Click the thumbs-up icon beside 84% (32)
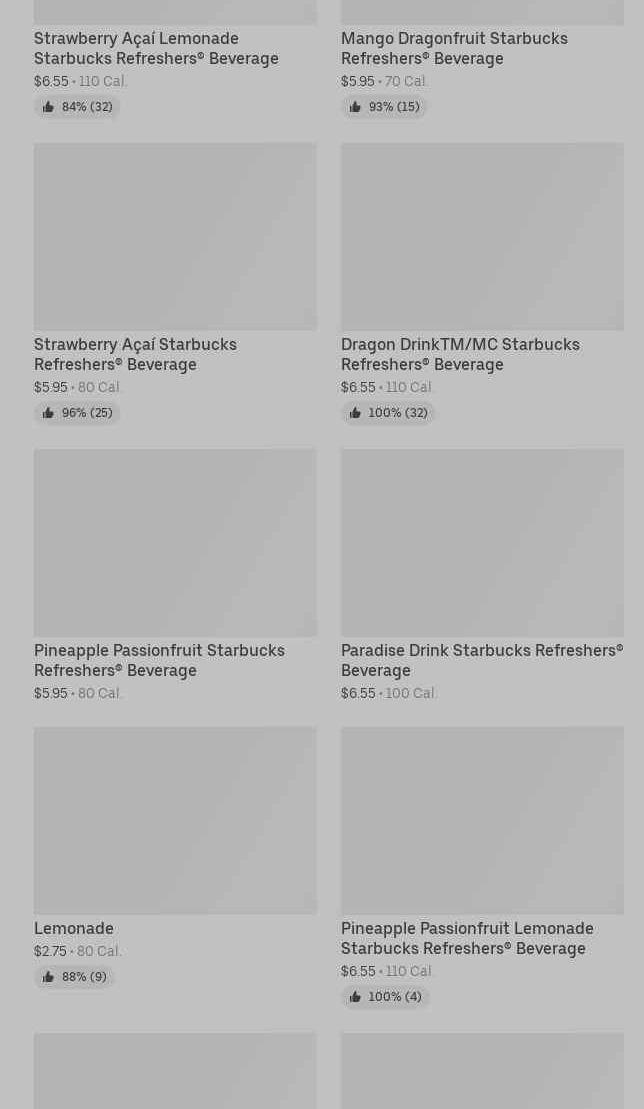This screenshot has height=1109, width=644. [x=48, y=107]
